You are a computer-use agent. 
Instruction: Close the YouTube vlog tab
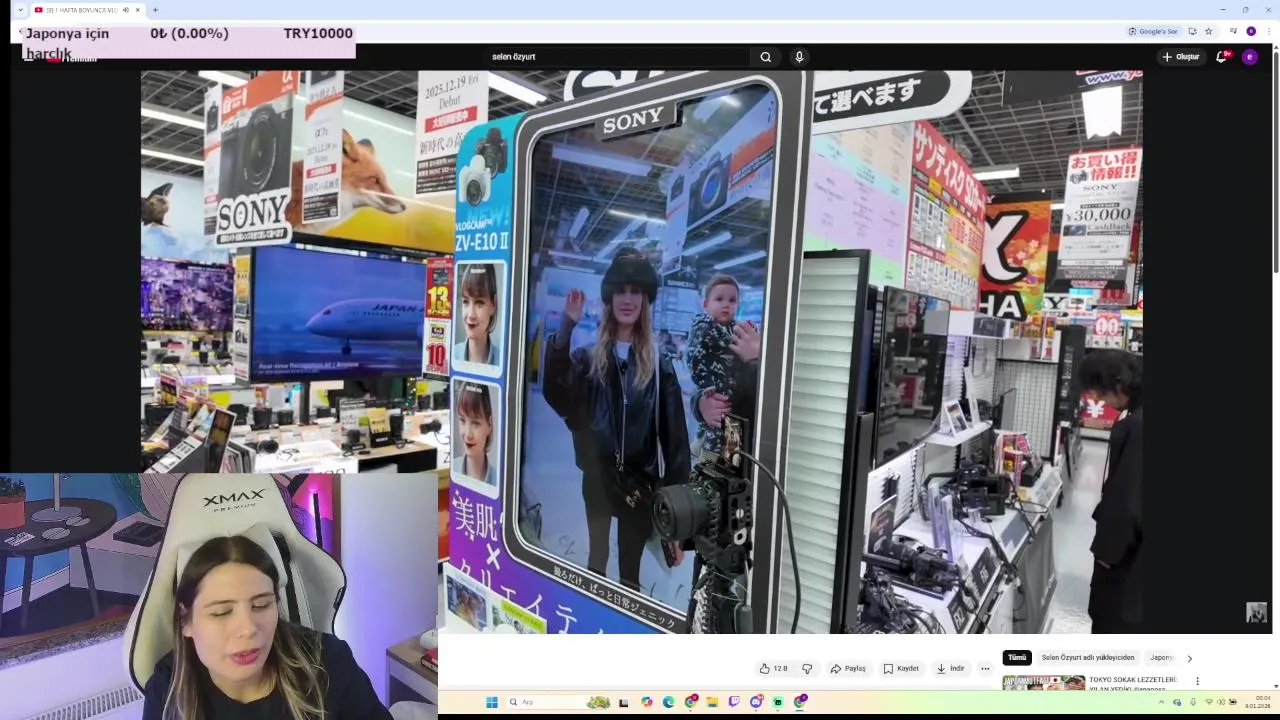[x=138, y=10]
